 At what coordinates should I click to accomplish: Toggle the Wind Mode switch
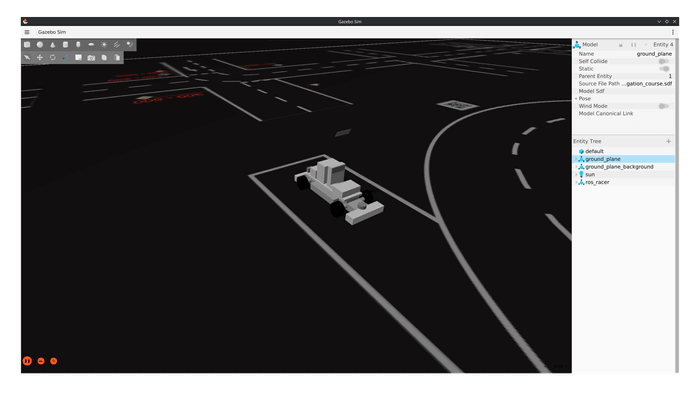point(663,106)
